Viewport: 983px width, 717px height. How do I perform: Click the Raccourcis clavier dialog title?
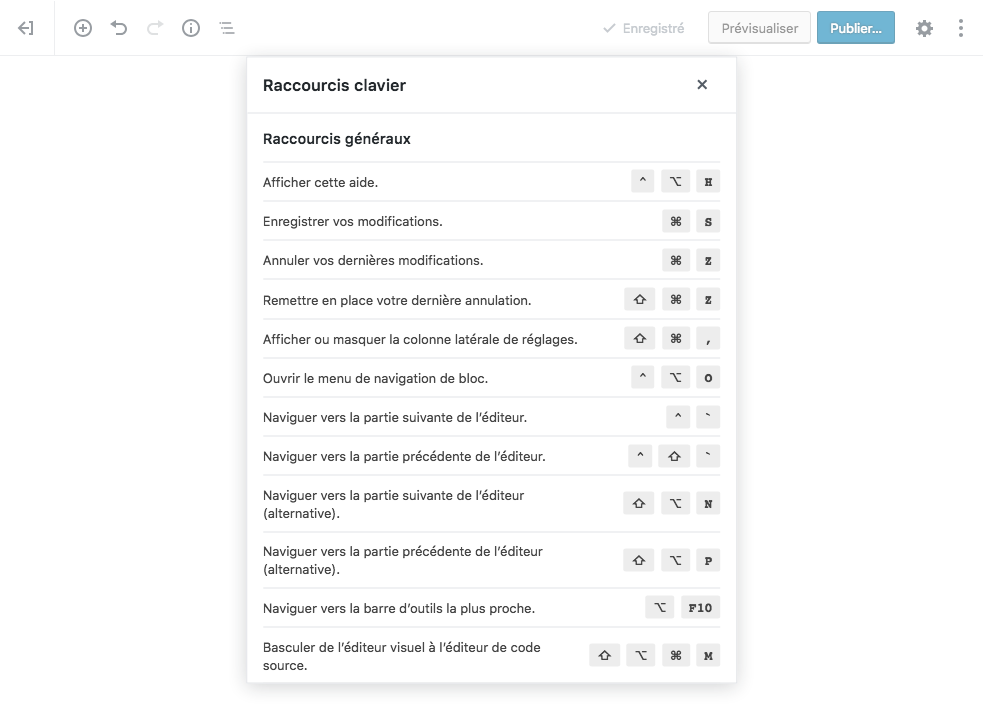(x=334, y=85)
